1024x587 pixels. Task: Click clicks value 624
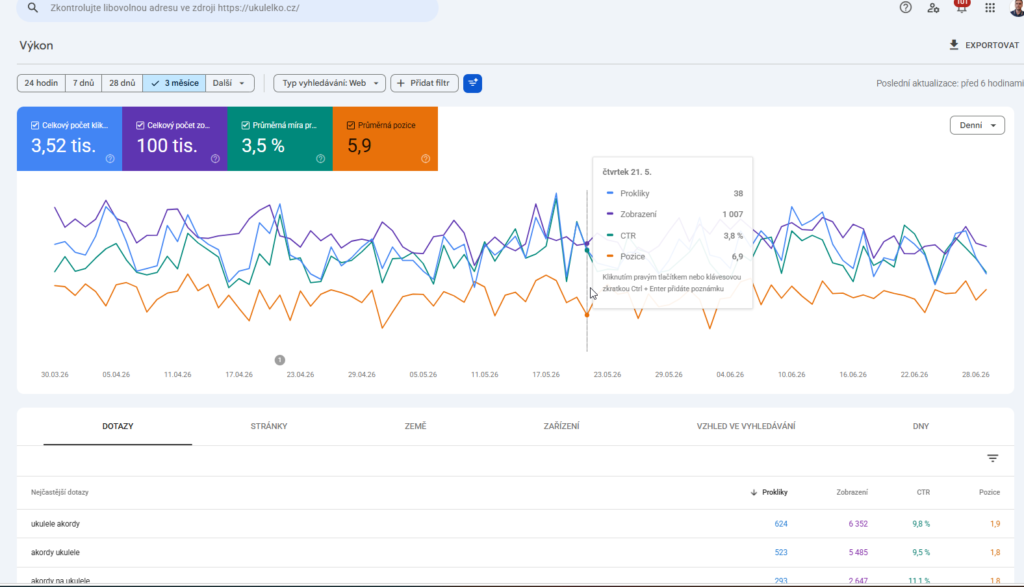[x=781, y=524]
